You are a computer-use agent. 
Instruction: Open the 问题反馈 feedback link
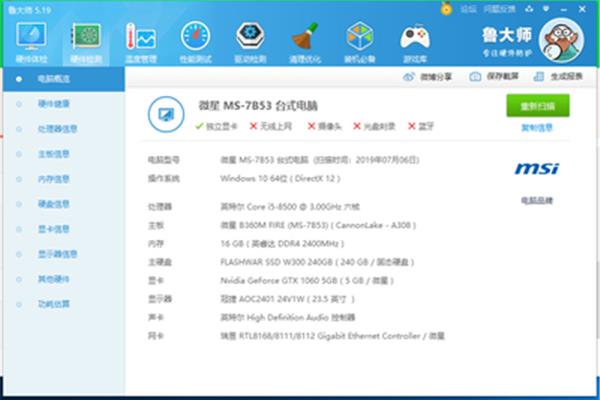[499, 9]
